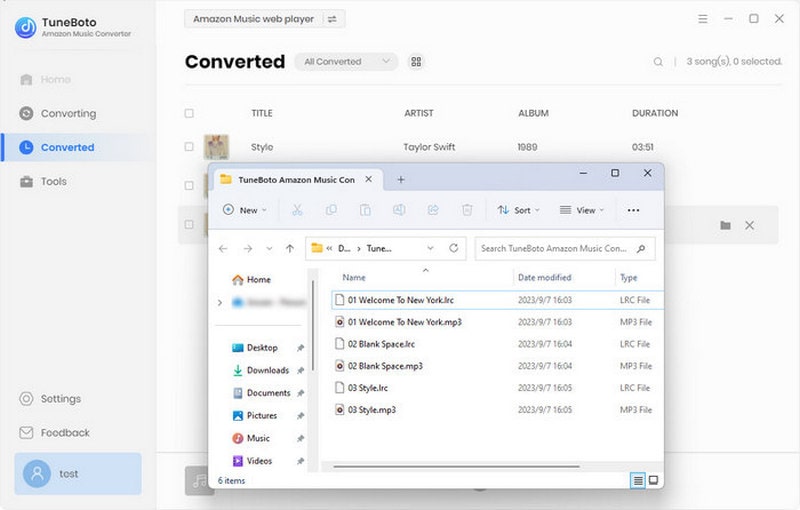Click the switch source icon beside web player

pos(332,19)
